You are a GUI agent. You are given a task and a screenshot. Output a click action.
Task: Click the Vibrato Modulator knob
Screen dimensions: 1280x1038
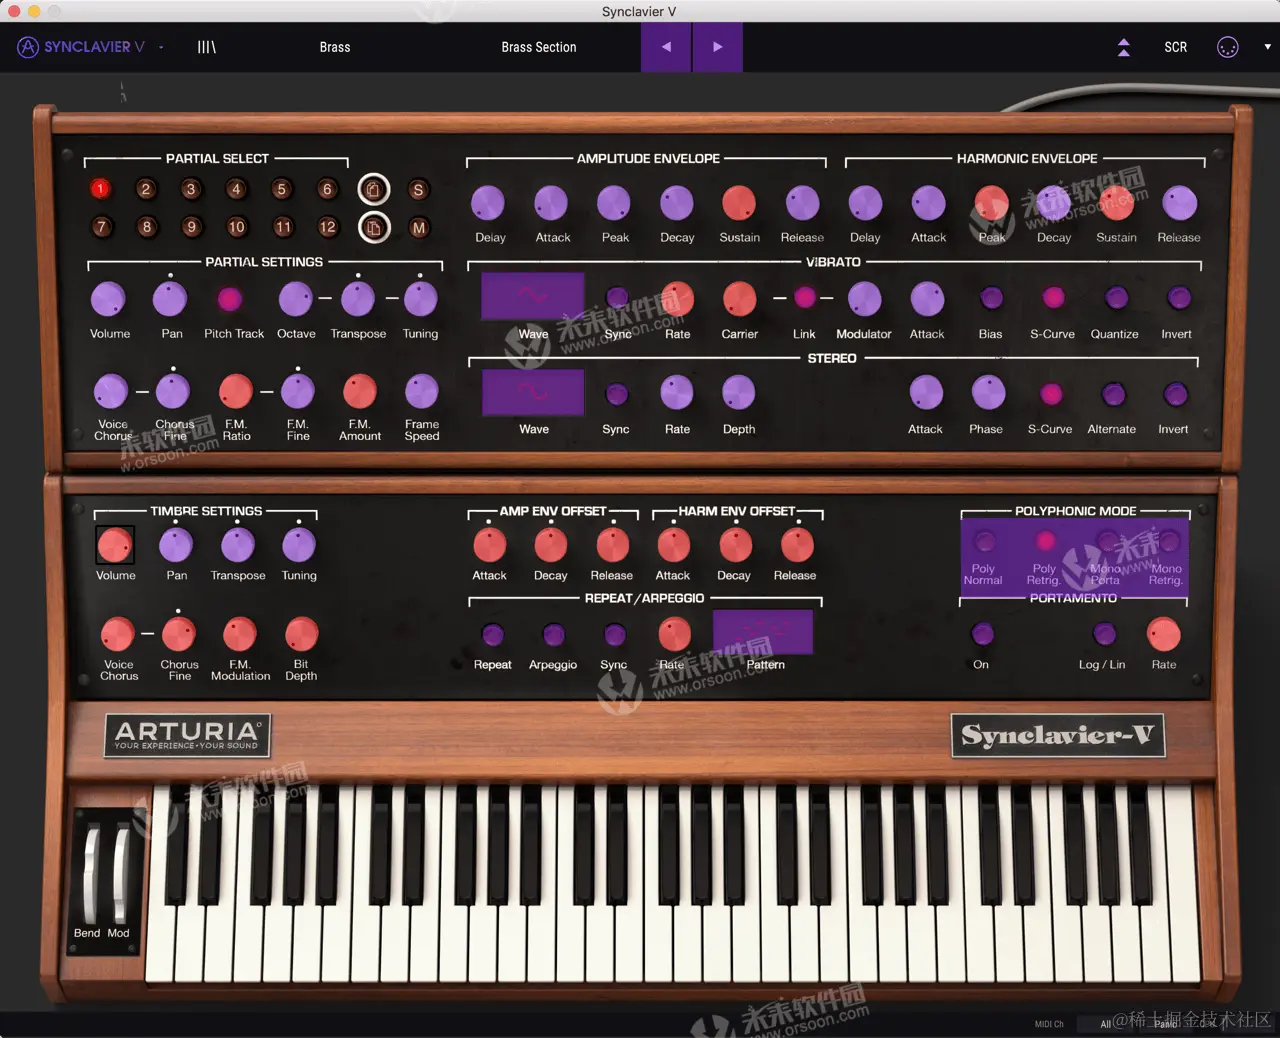[x=864, y=298]
